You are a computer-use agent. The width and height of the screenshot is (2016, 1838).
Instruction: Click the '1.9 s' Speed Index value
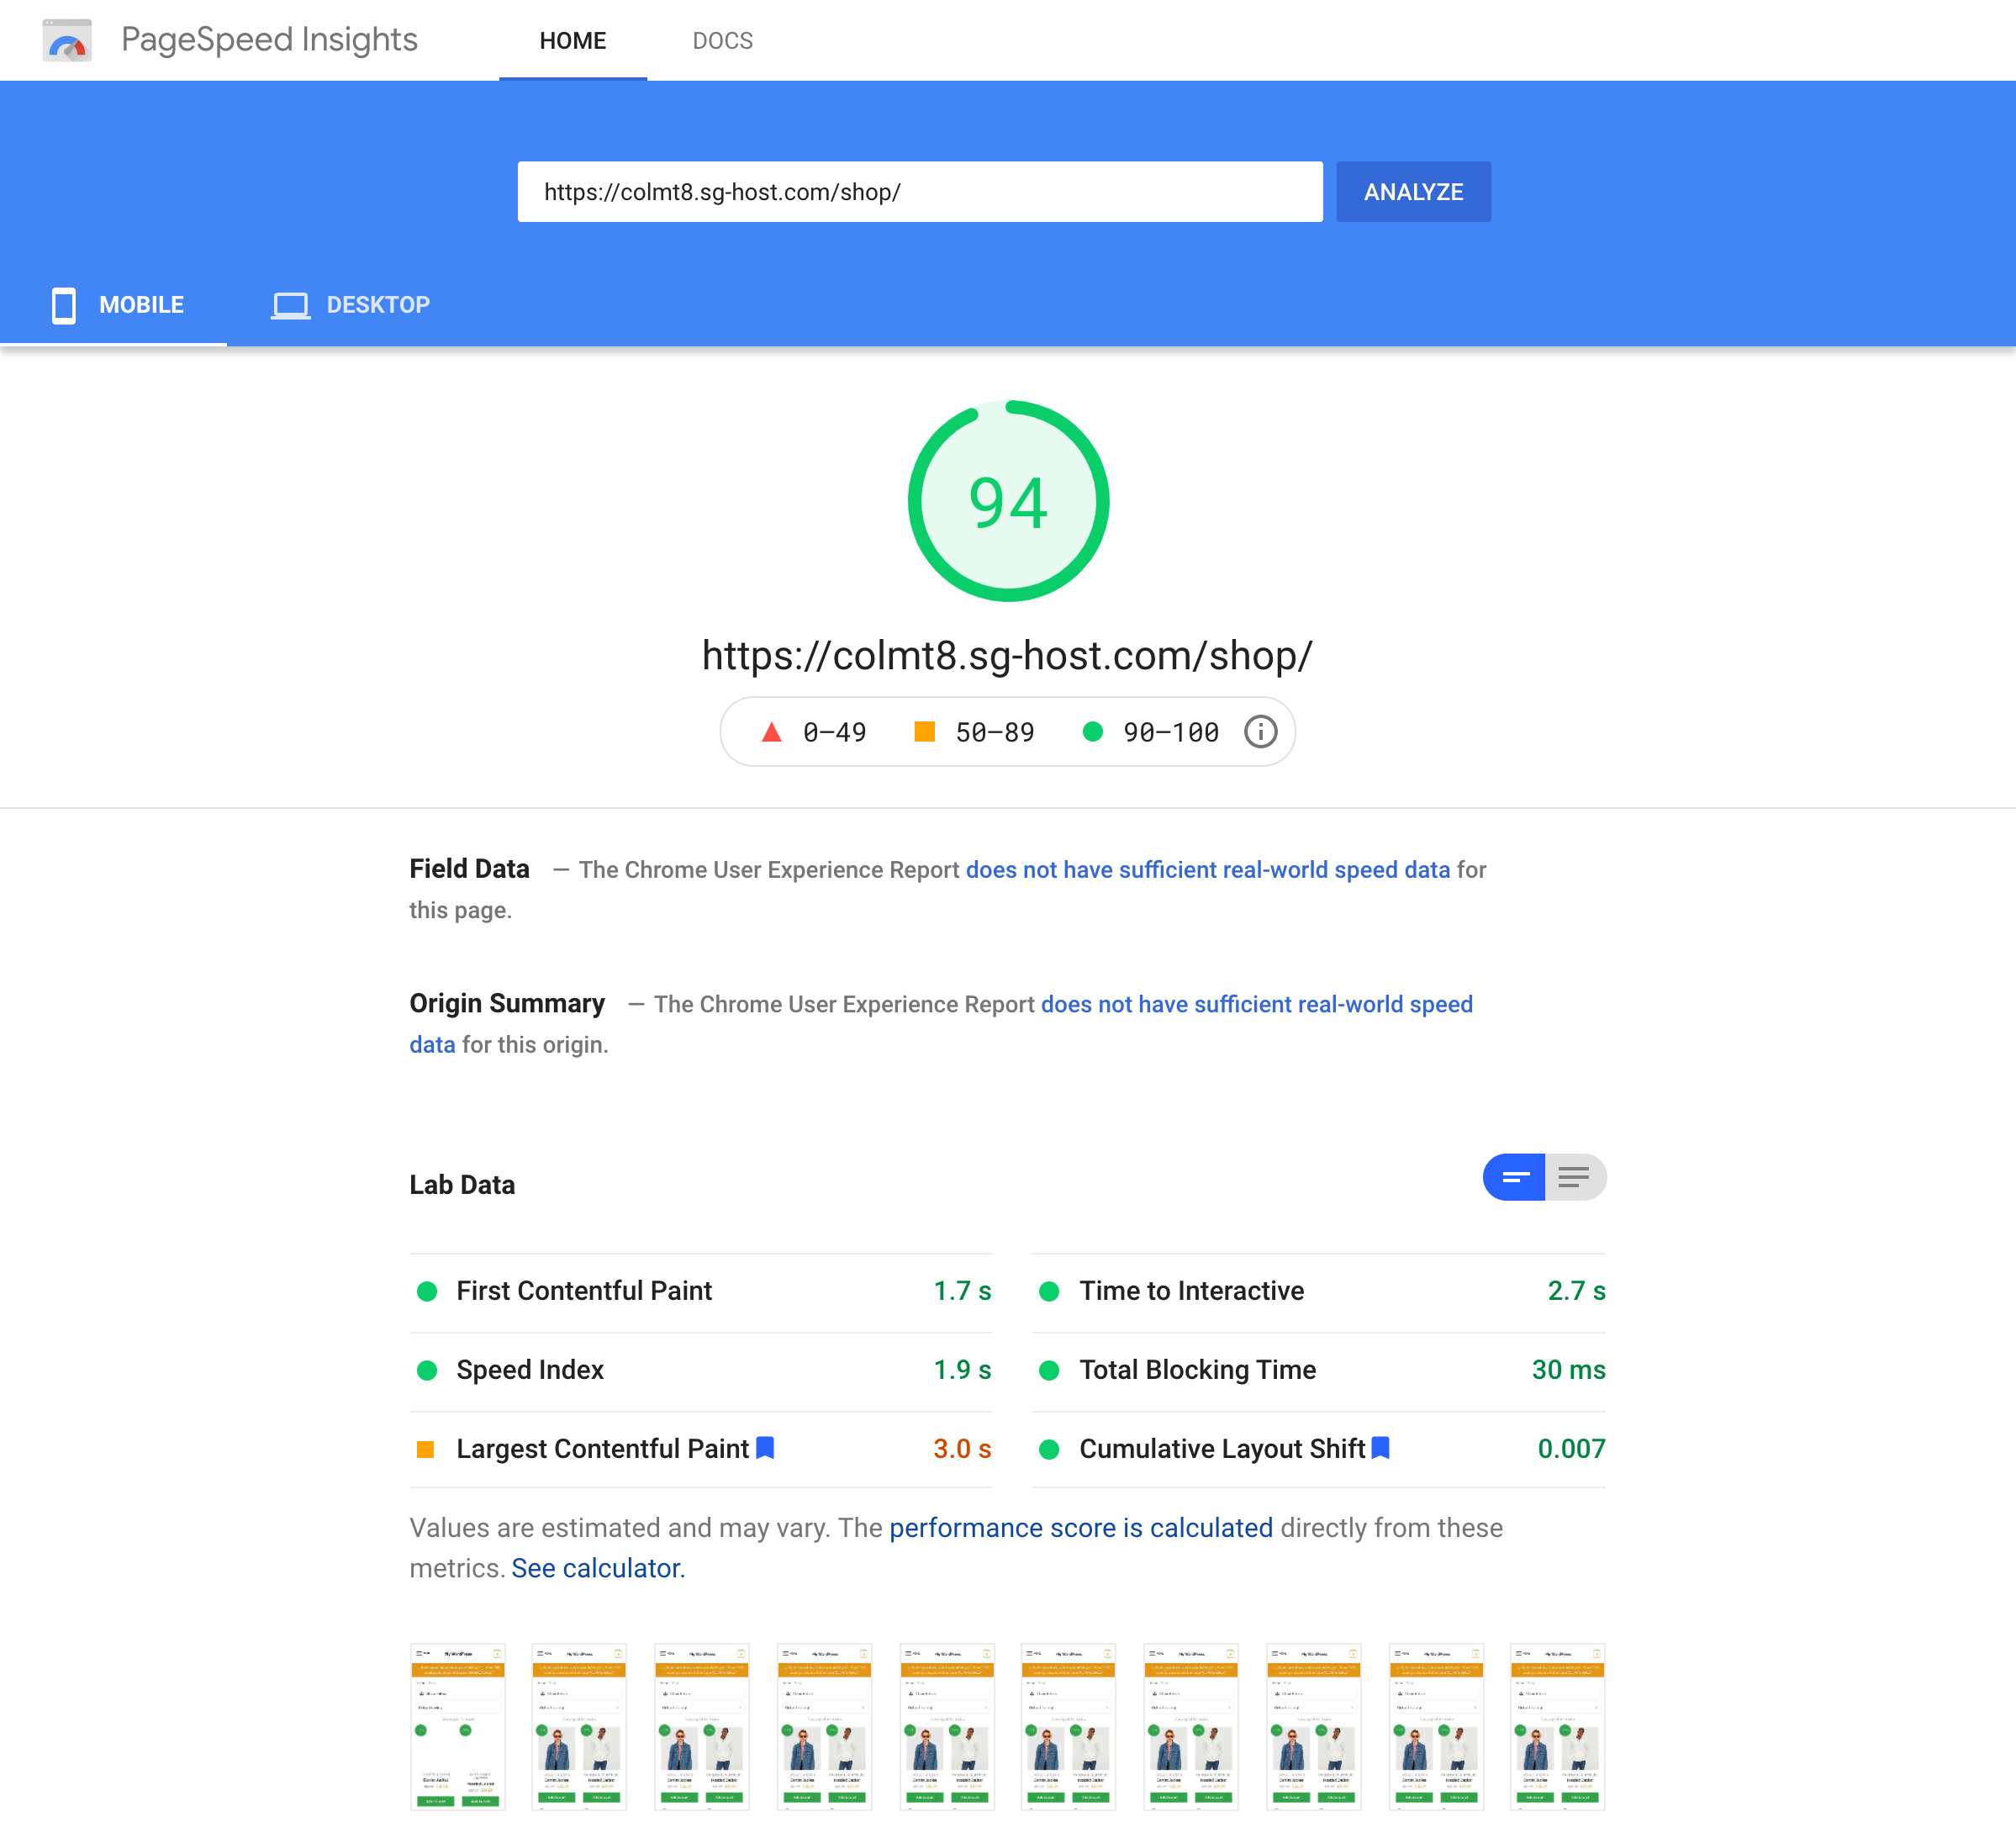pyautogui.click(x=962, y=1370)
